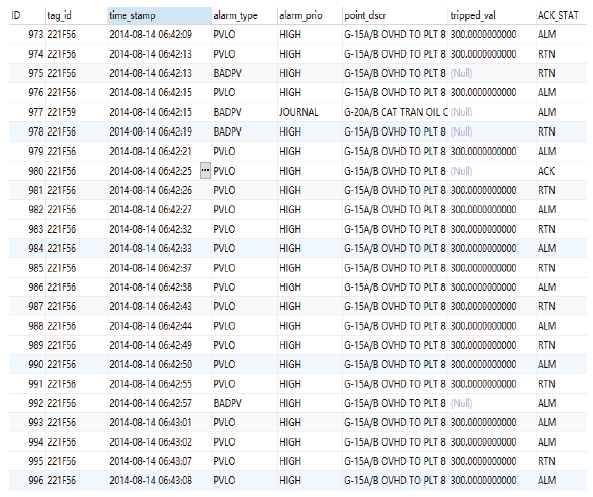Select tag 221F59 cell

(x=76, y=112)
